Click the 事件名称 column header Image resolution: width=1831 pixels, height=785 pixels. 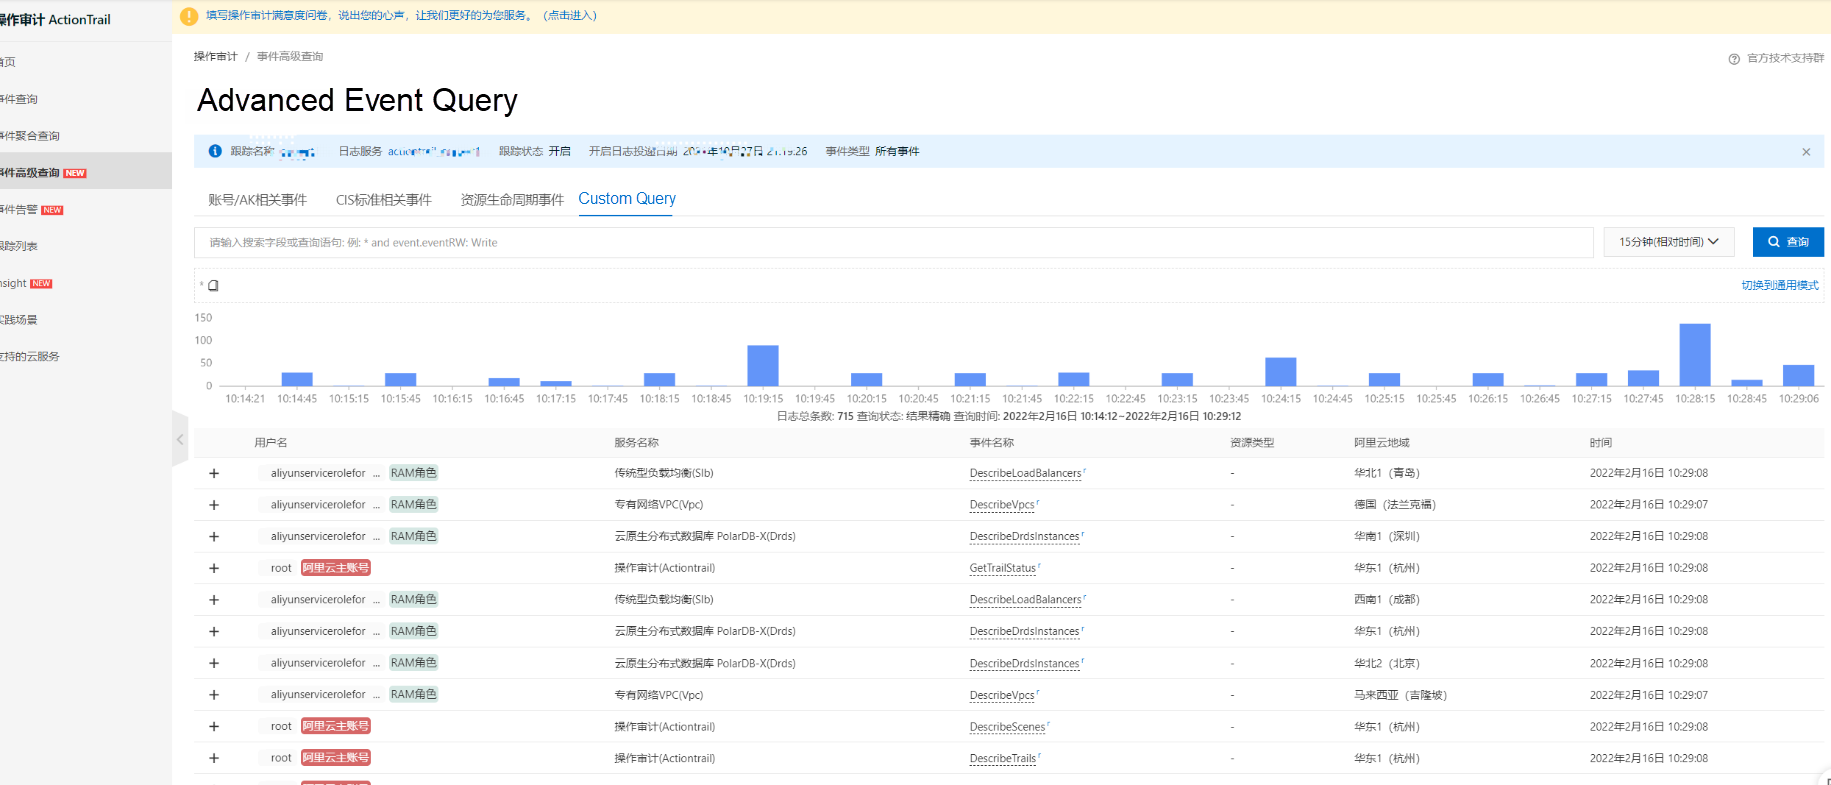[992, 443]
